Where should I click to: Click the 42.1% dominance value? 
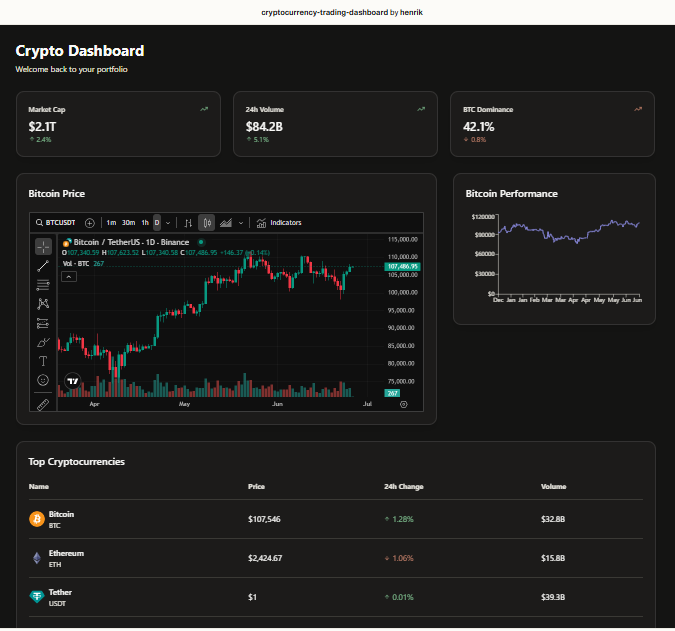478,127
